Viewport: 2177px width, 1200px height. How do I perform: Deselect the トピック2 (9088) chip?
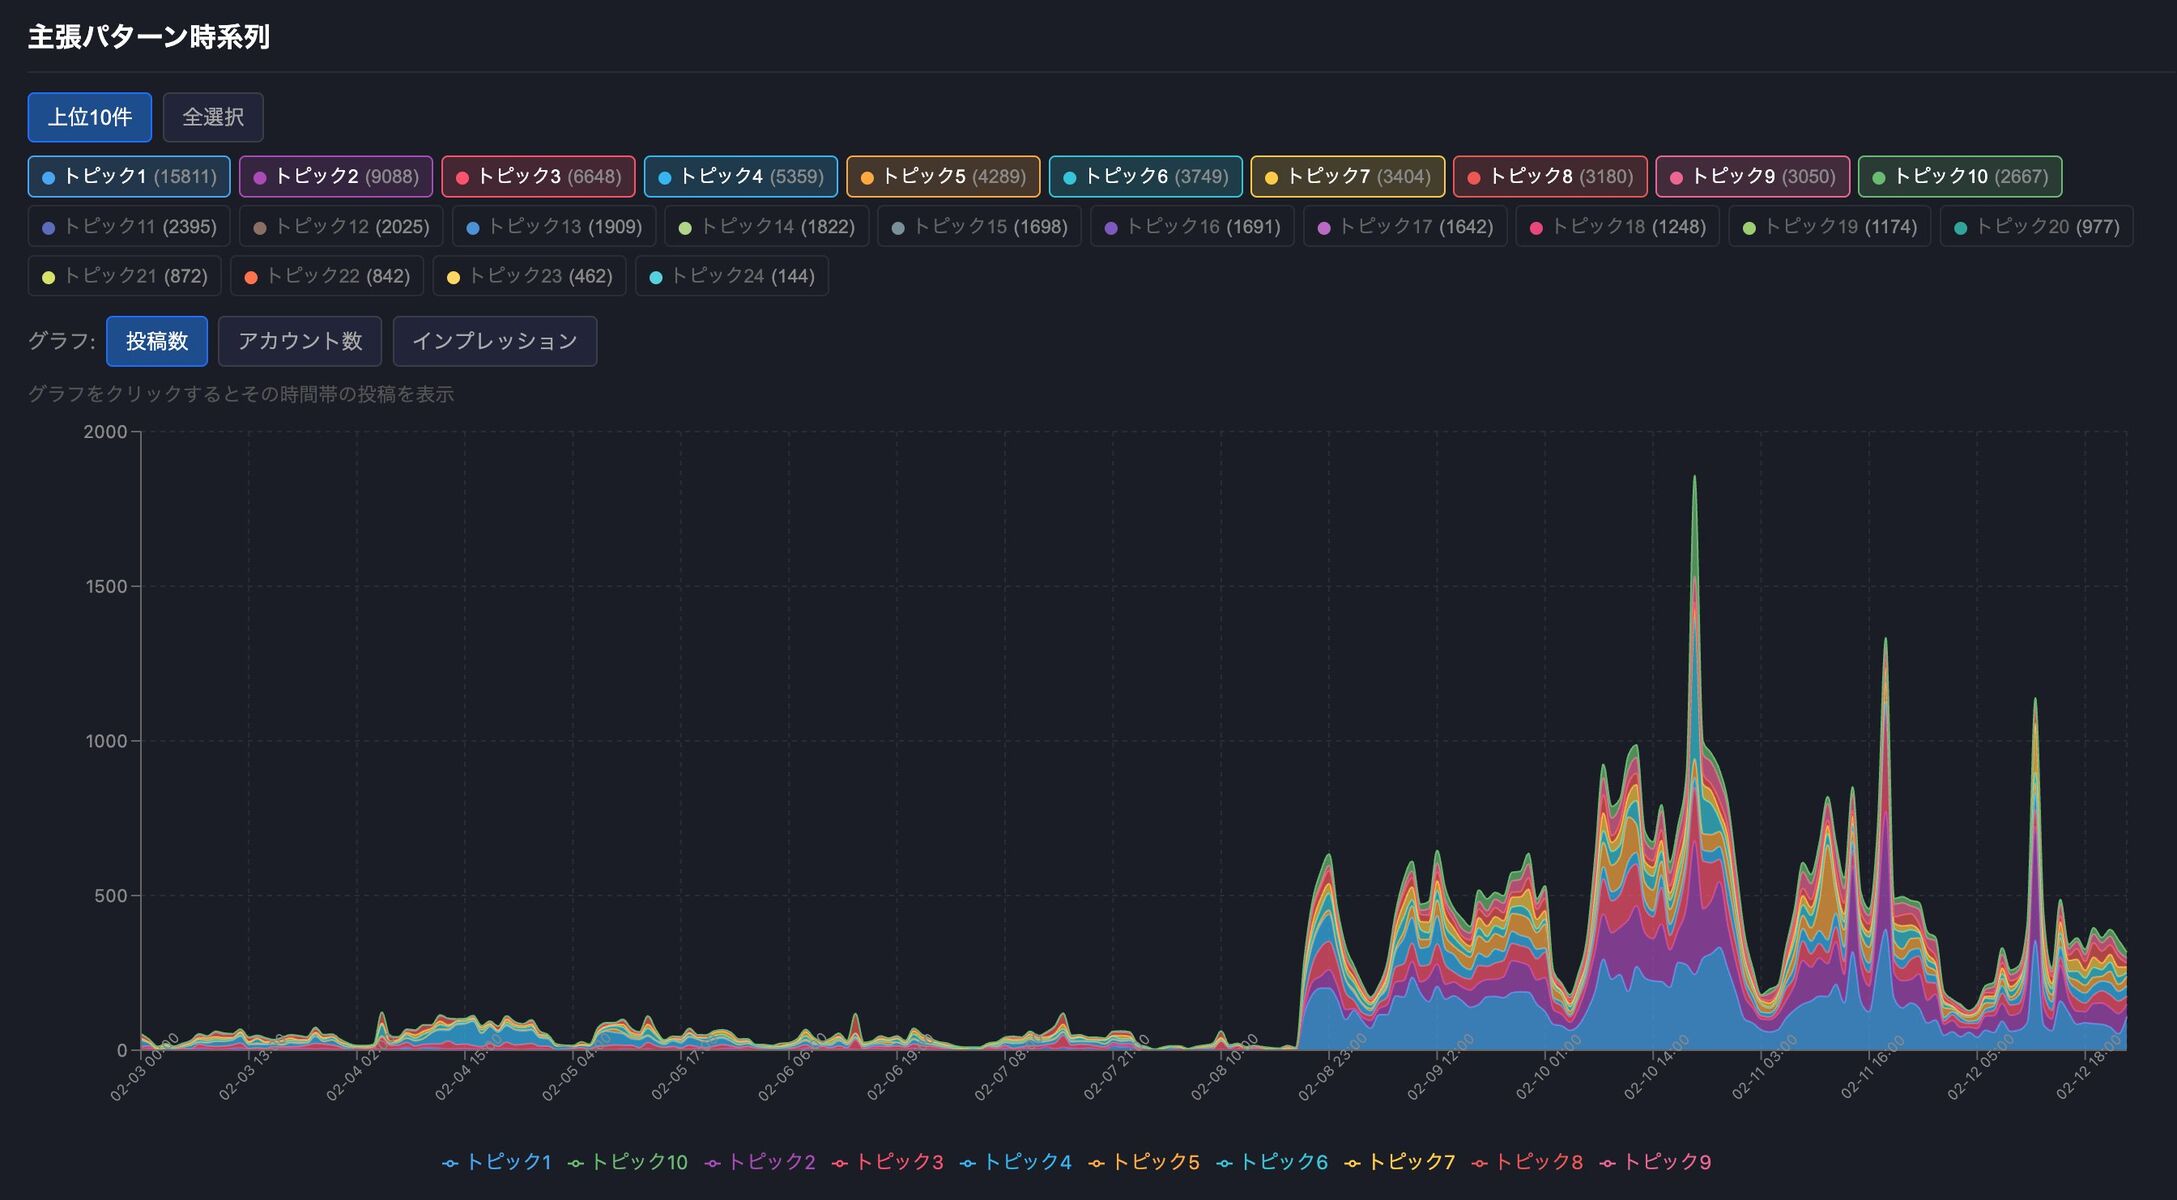(x=336, y=177)
